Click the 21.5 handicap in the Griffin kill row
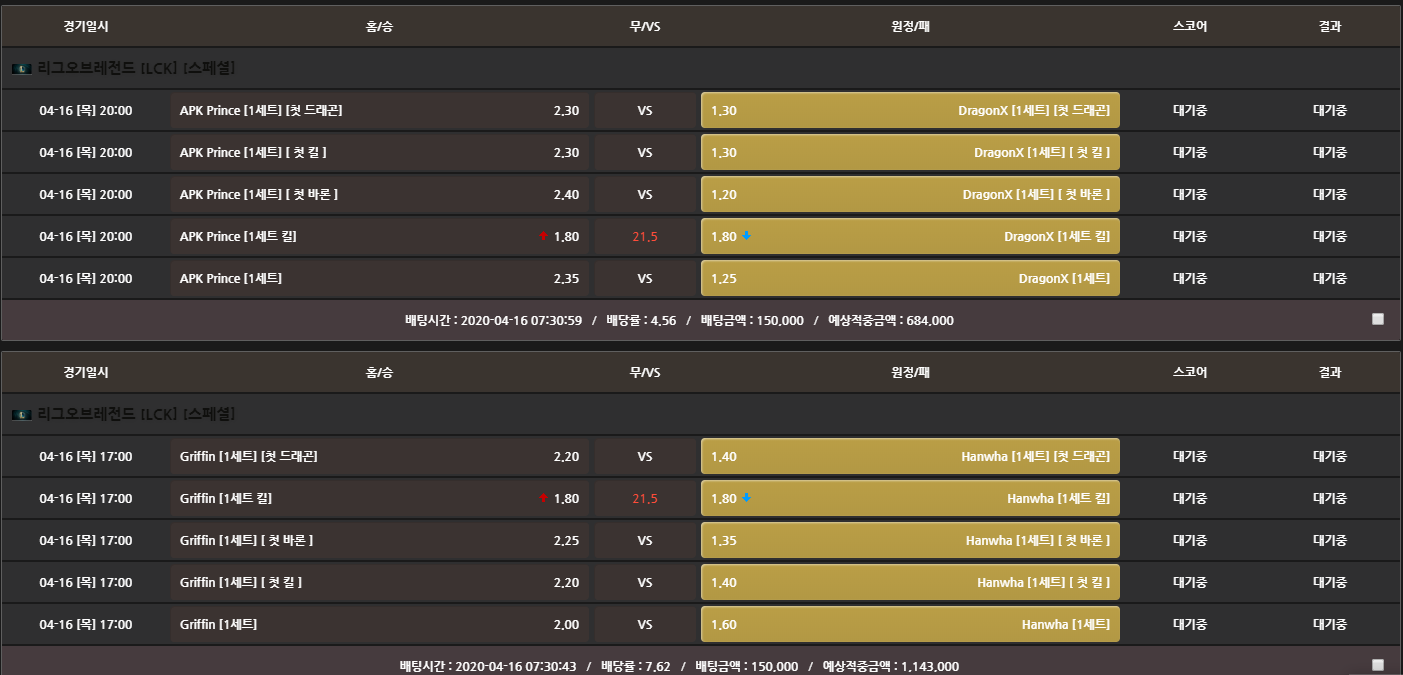 coord(645,498)
